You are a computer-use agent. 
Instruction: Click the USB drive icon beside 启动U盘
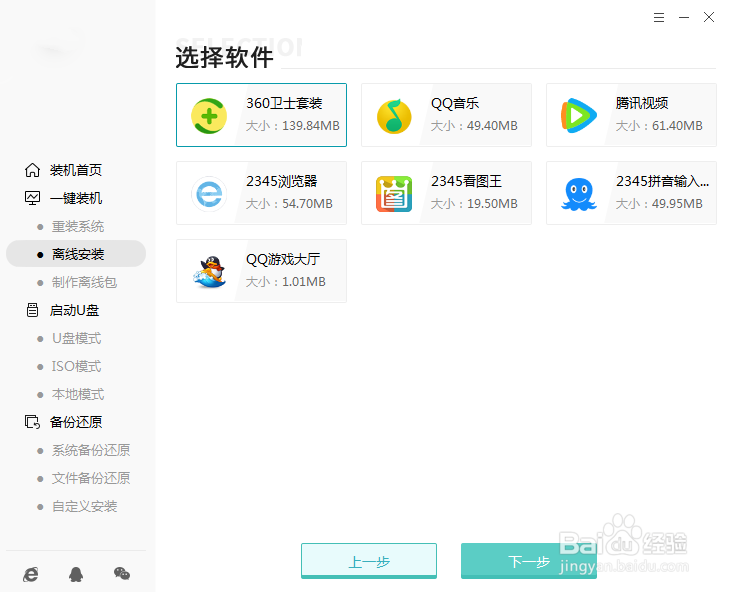pos(32,310)
